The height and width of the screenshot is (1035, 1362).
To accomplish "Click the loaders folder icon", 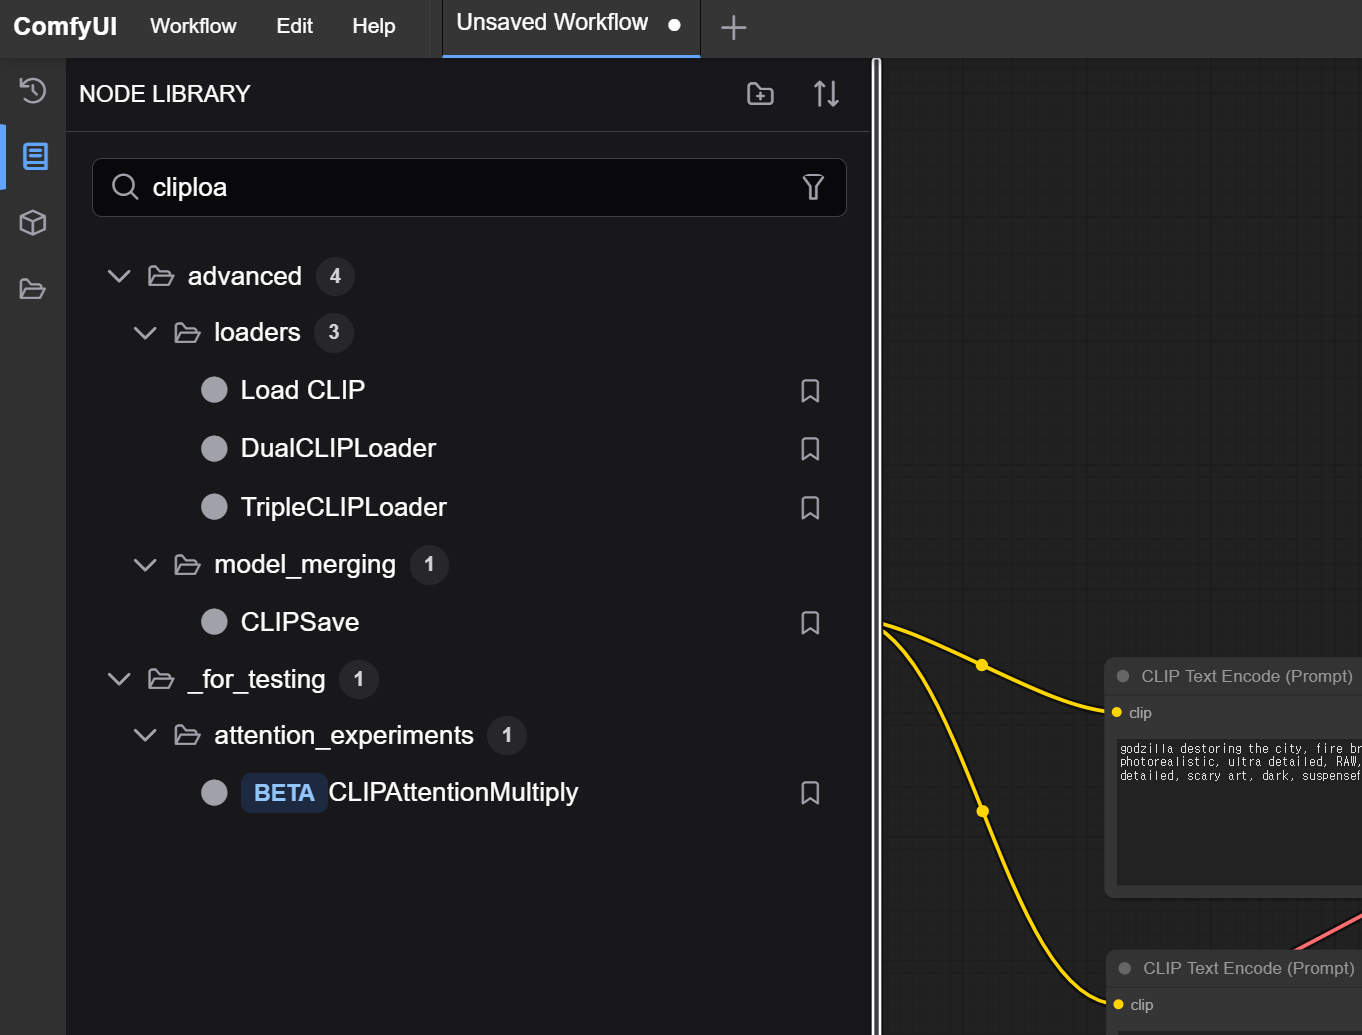I will coord(187,333).
